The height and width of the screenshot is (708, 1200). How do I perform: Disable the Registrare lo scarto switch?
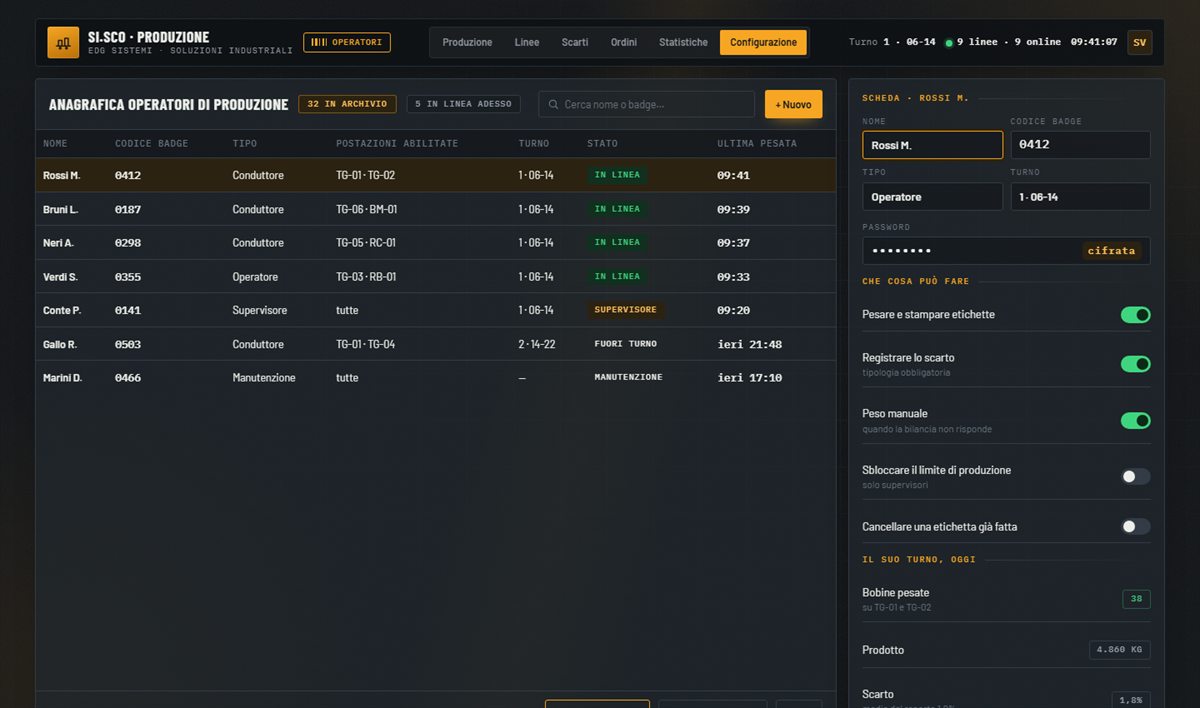(1135, 364)
